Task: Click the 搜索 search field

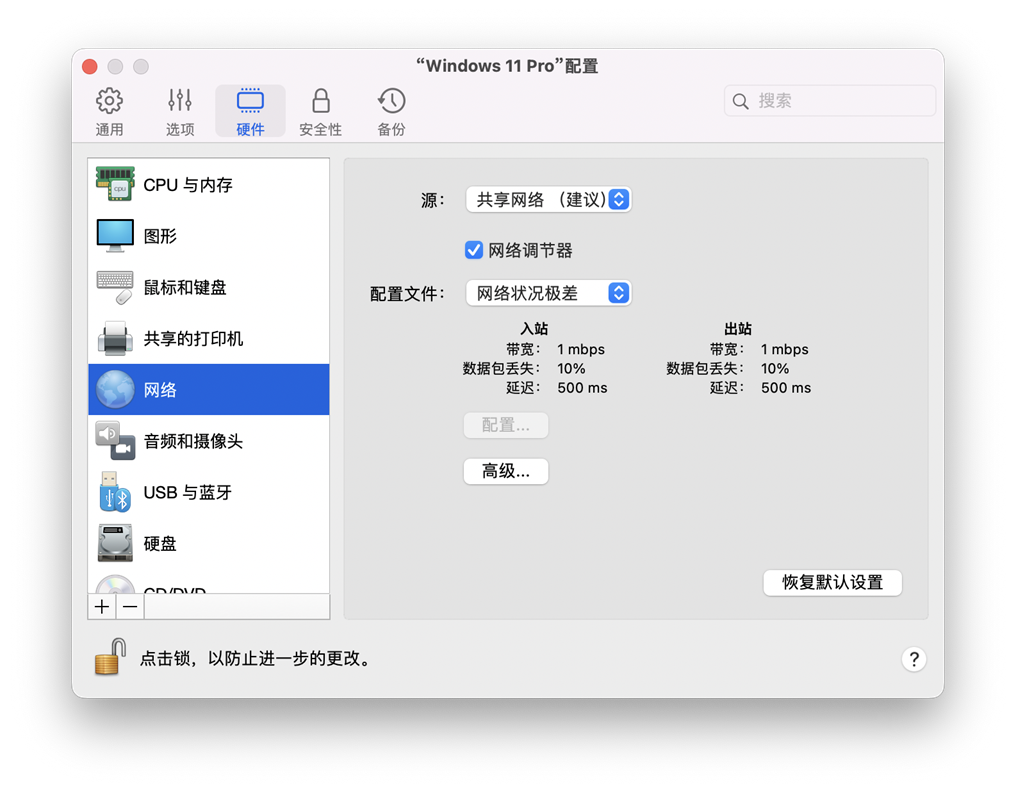Action: click(x=829, y=101)
